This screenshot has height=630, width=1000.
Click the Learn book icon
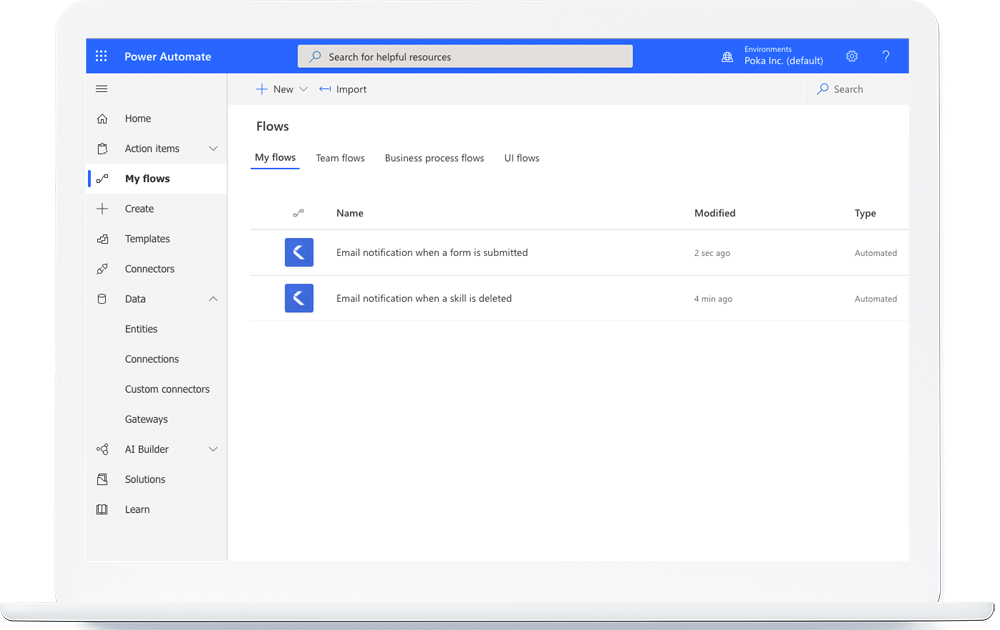pos(102,509)
